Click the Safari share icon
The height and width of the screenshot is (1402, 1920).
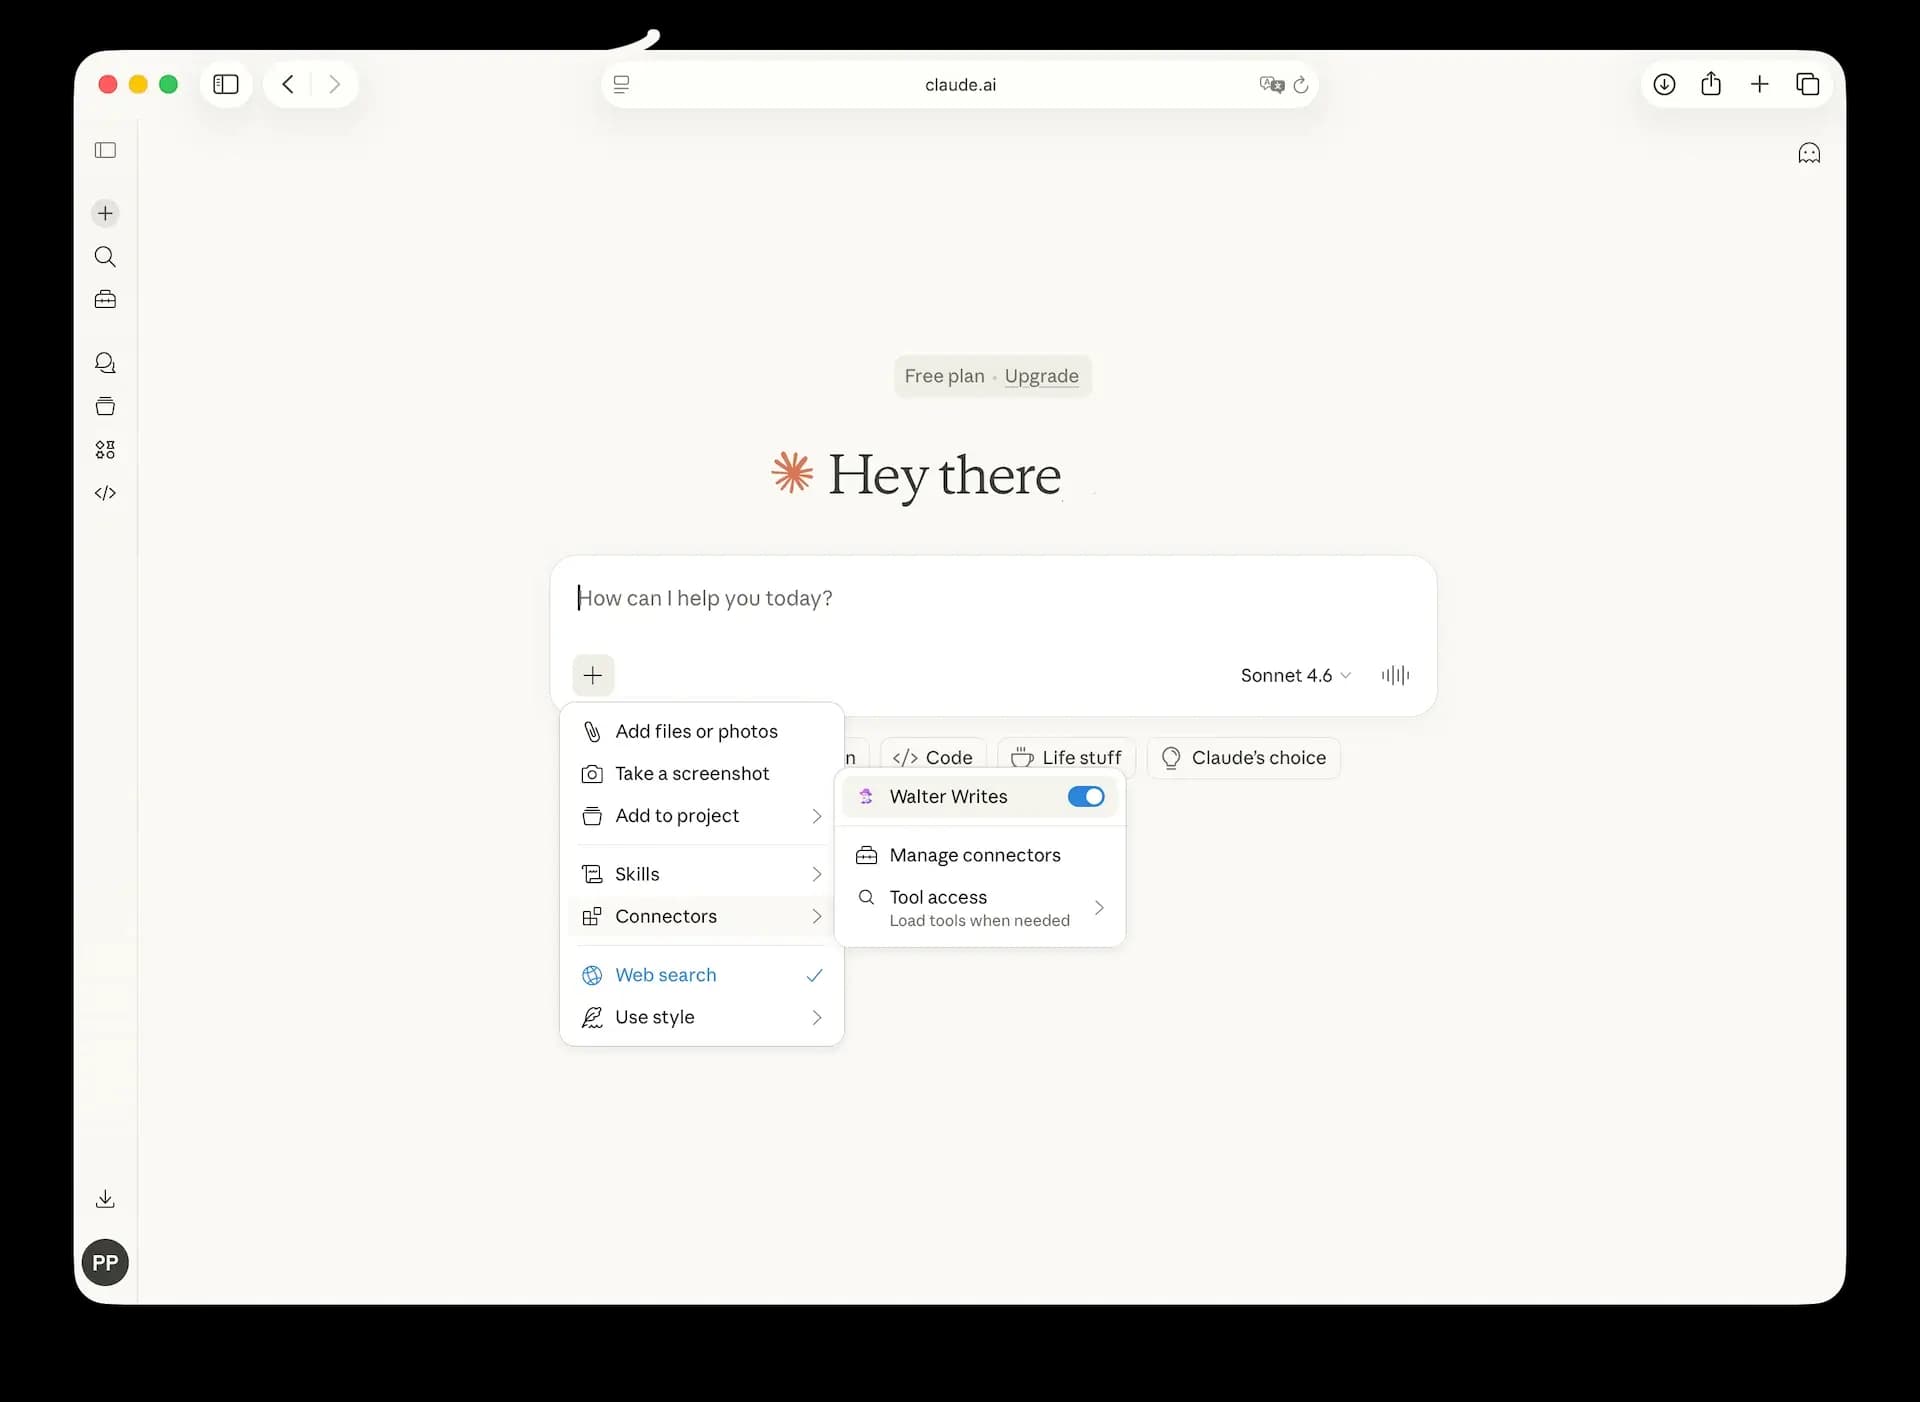coord(1711,84)
